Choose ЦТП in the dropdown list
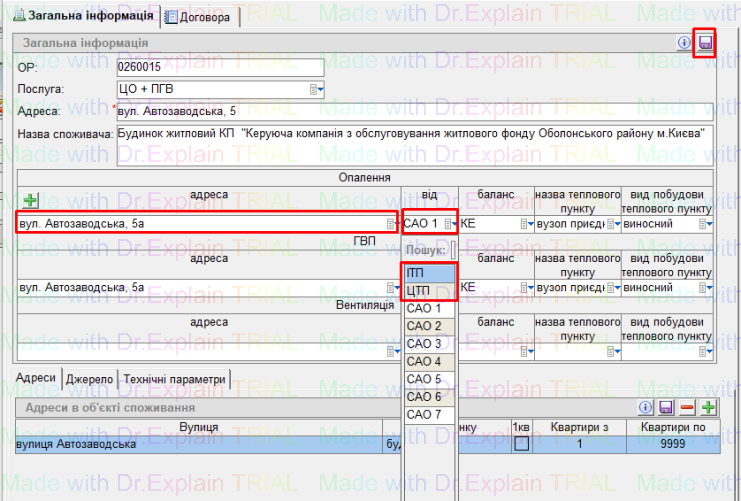The height and width of the screenshot is (501, 741). pos(429,290)
